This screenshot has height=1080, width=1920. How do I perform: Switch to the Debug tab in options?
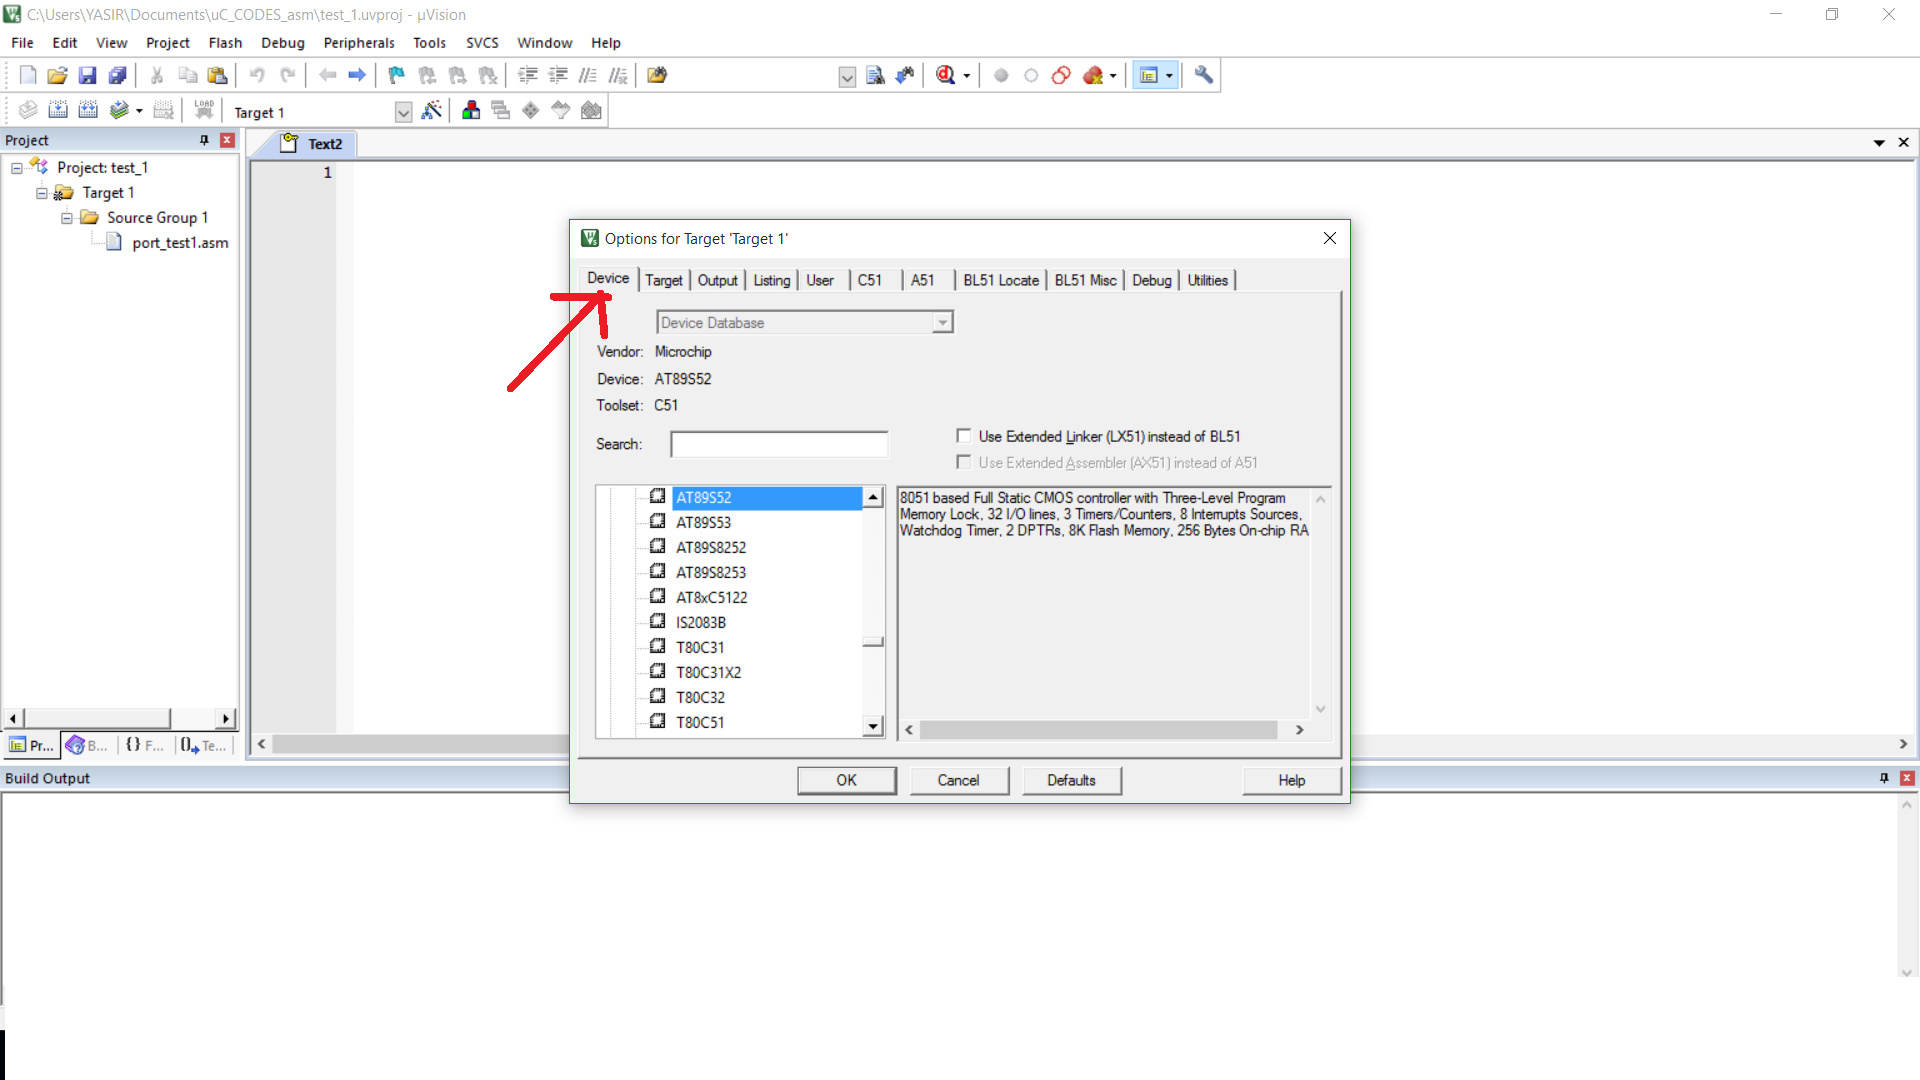point(1151,280)
